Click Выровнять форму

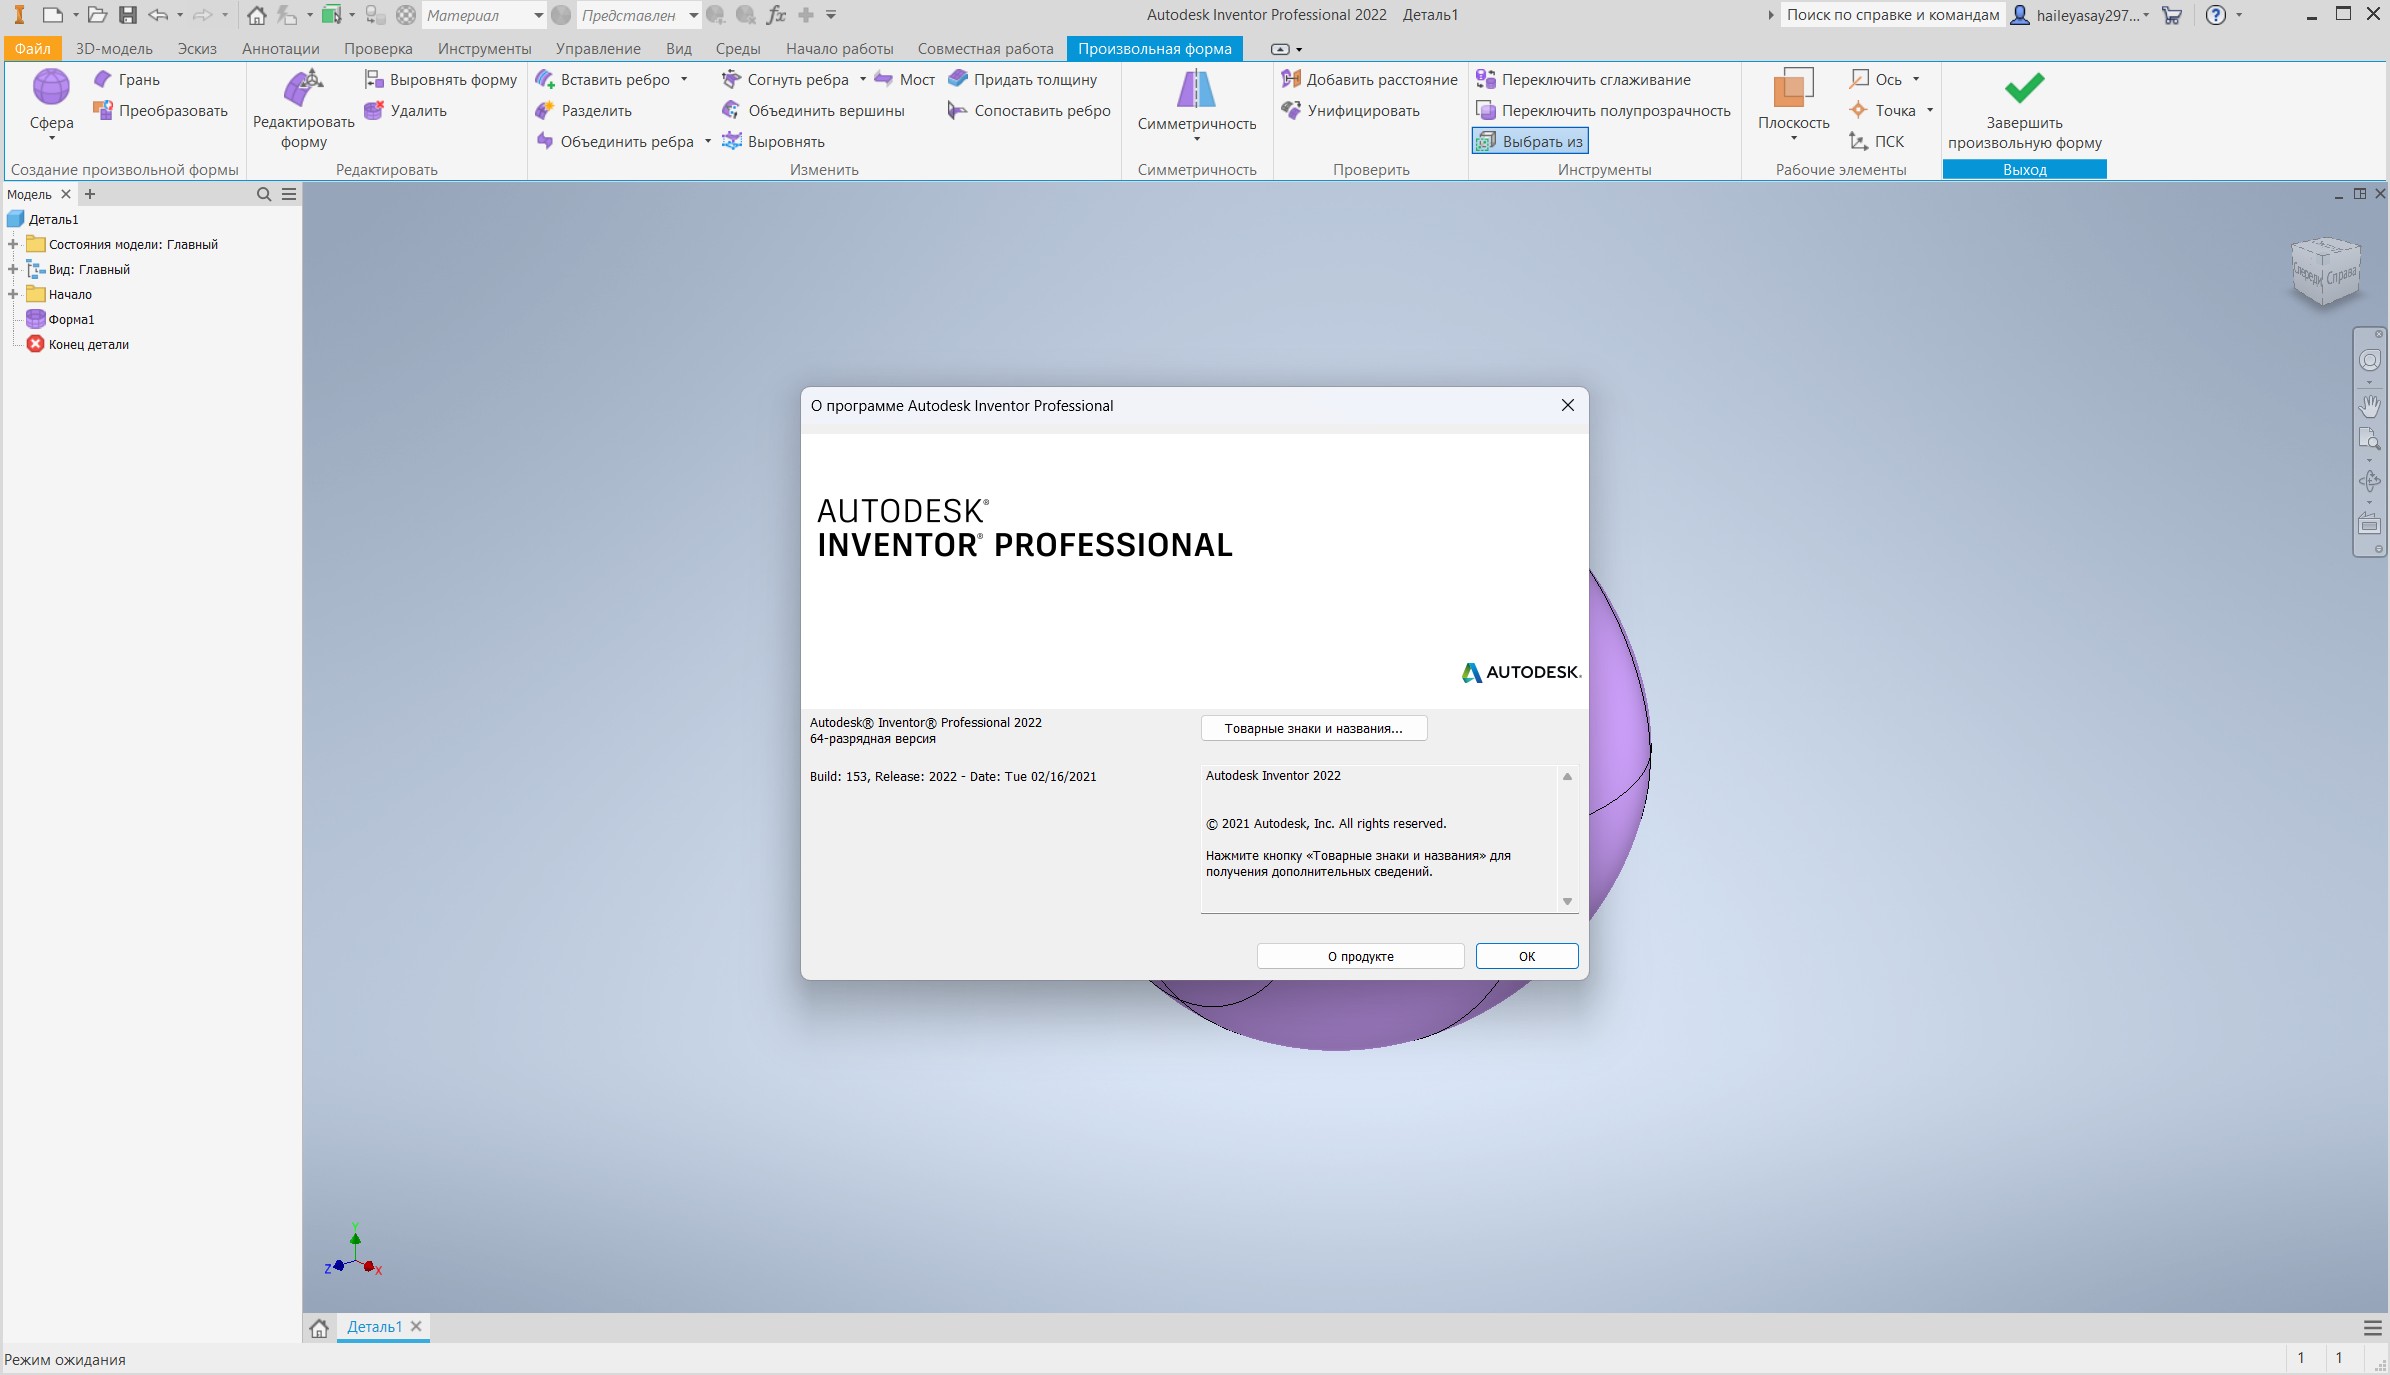[x=441, y=79]
